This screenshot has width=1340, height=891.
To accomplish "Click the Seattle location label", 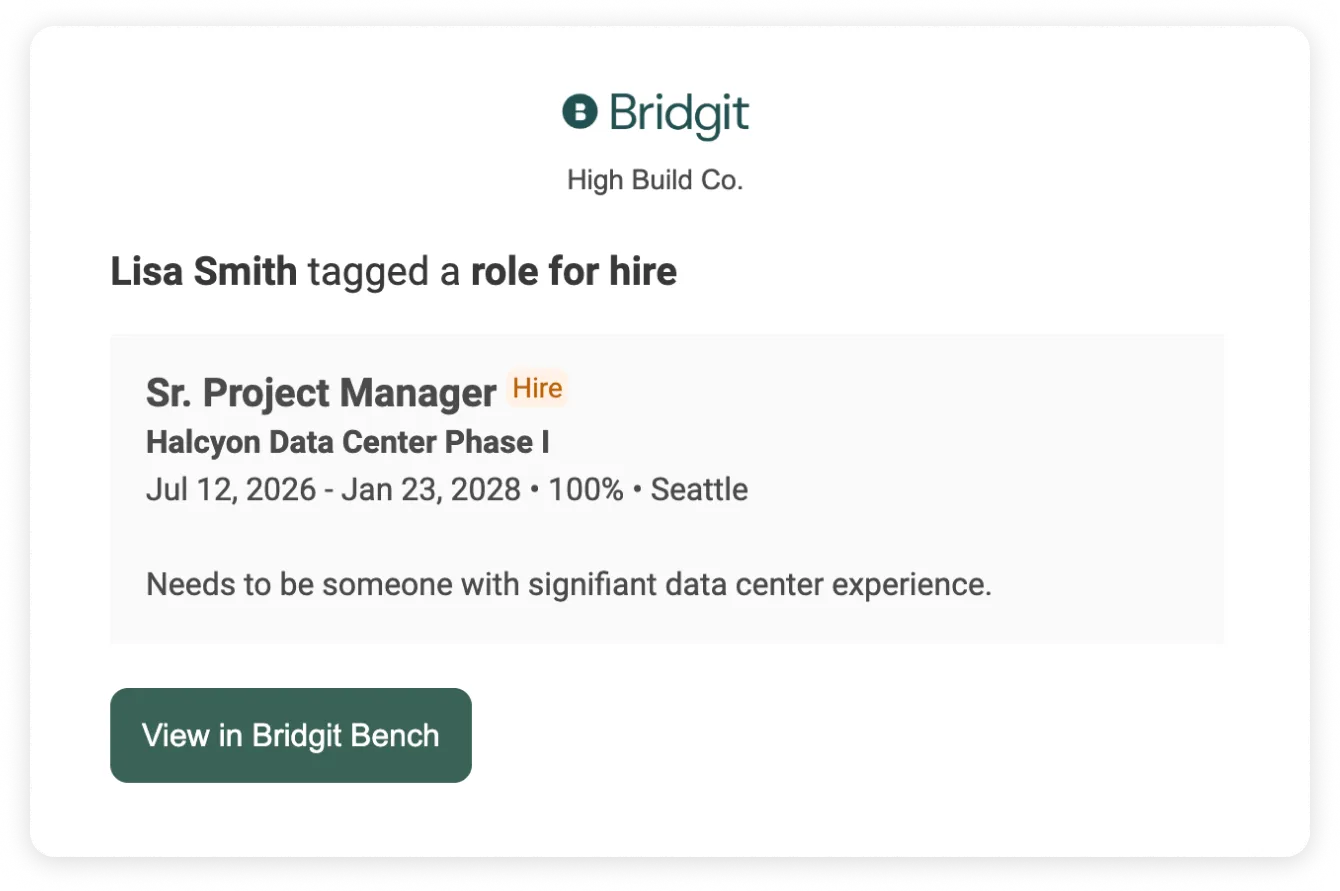I will pos(699,490).
